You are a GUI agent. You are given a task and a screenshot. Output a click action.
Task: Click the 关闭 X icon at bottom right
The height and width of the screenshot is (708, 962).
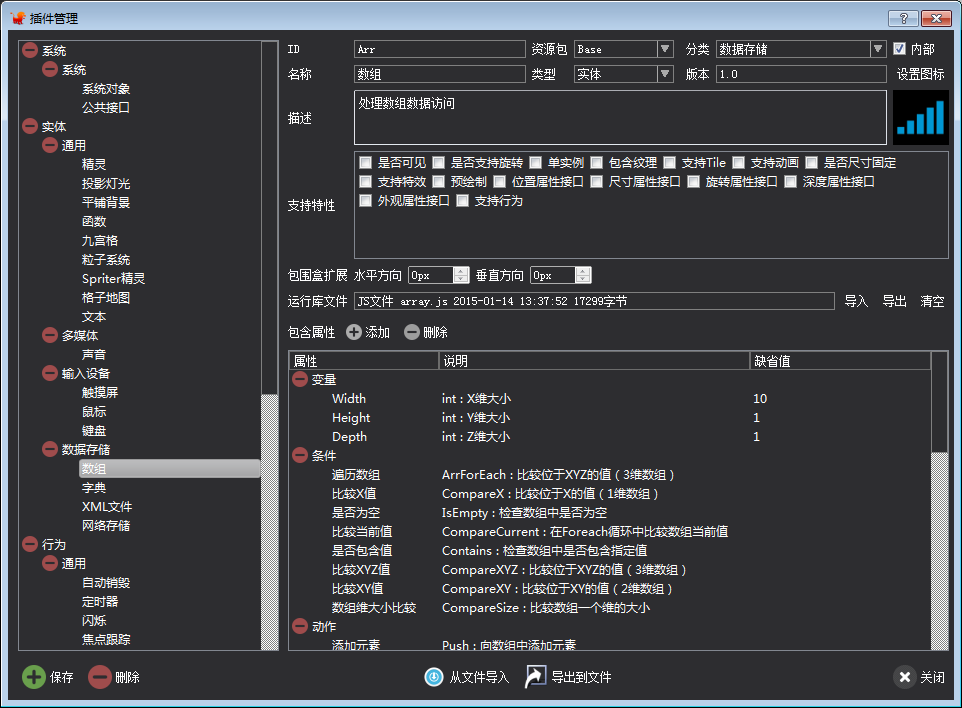coord(904,677)
